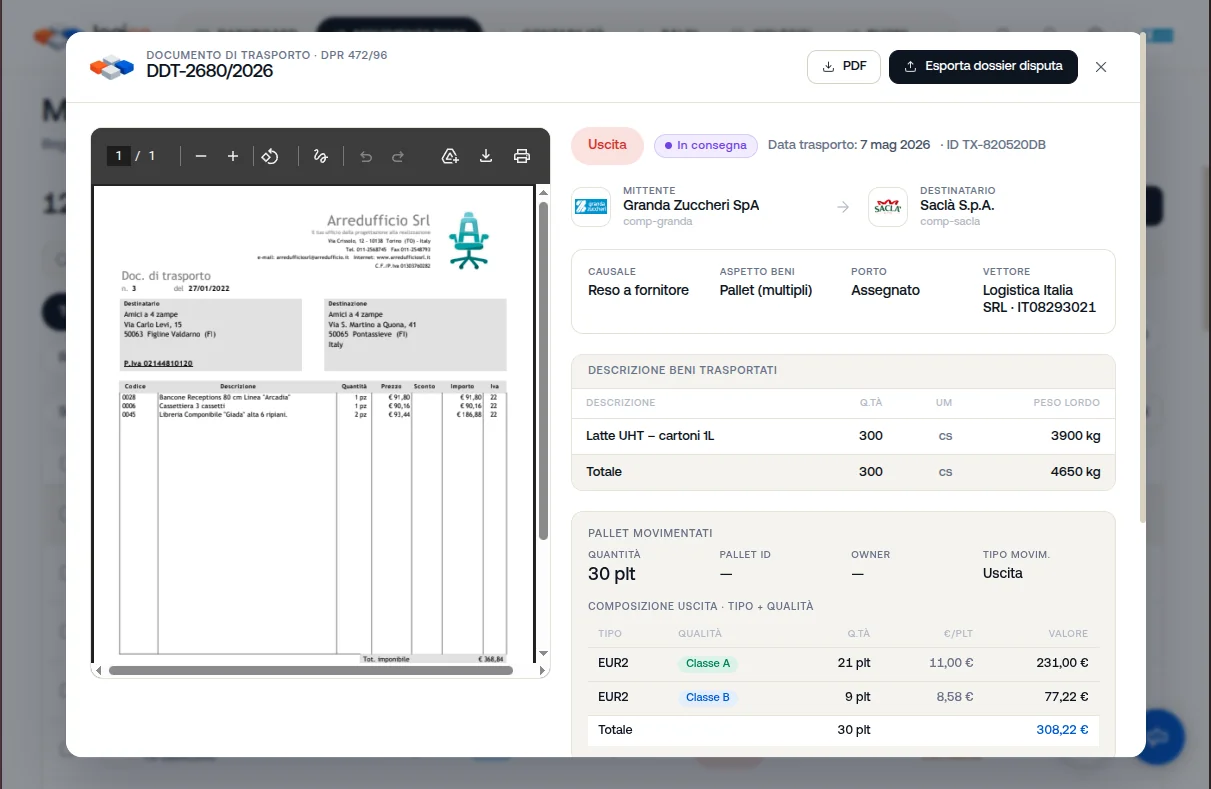The width and height of the screenshot is (1211, 789).
Task: Click the Saclà recipient logo
Action: [x=888, y=207]
